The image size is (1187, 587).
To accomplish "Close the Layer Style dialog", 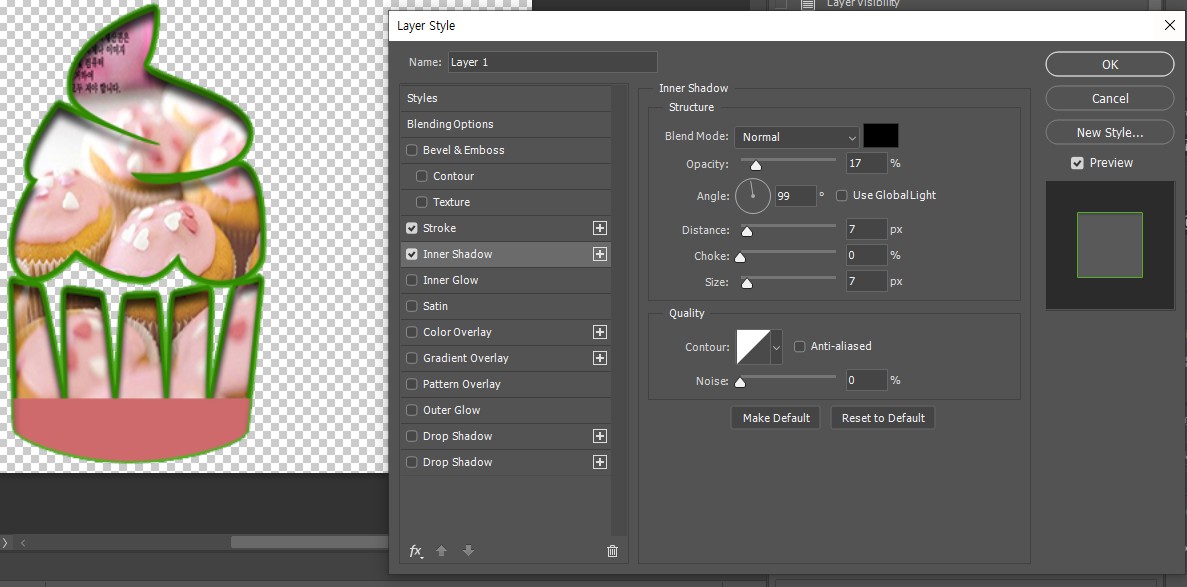I will click(x=1169, y=26).
